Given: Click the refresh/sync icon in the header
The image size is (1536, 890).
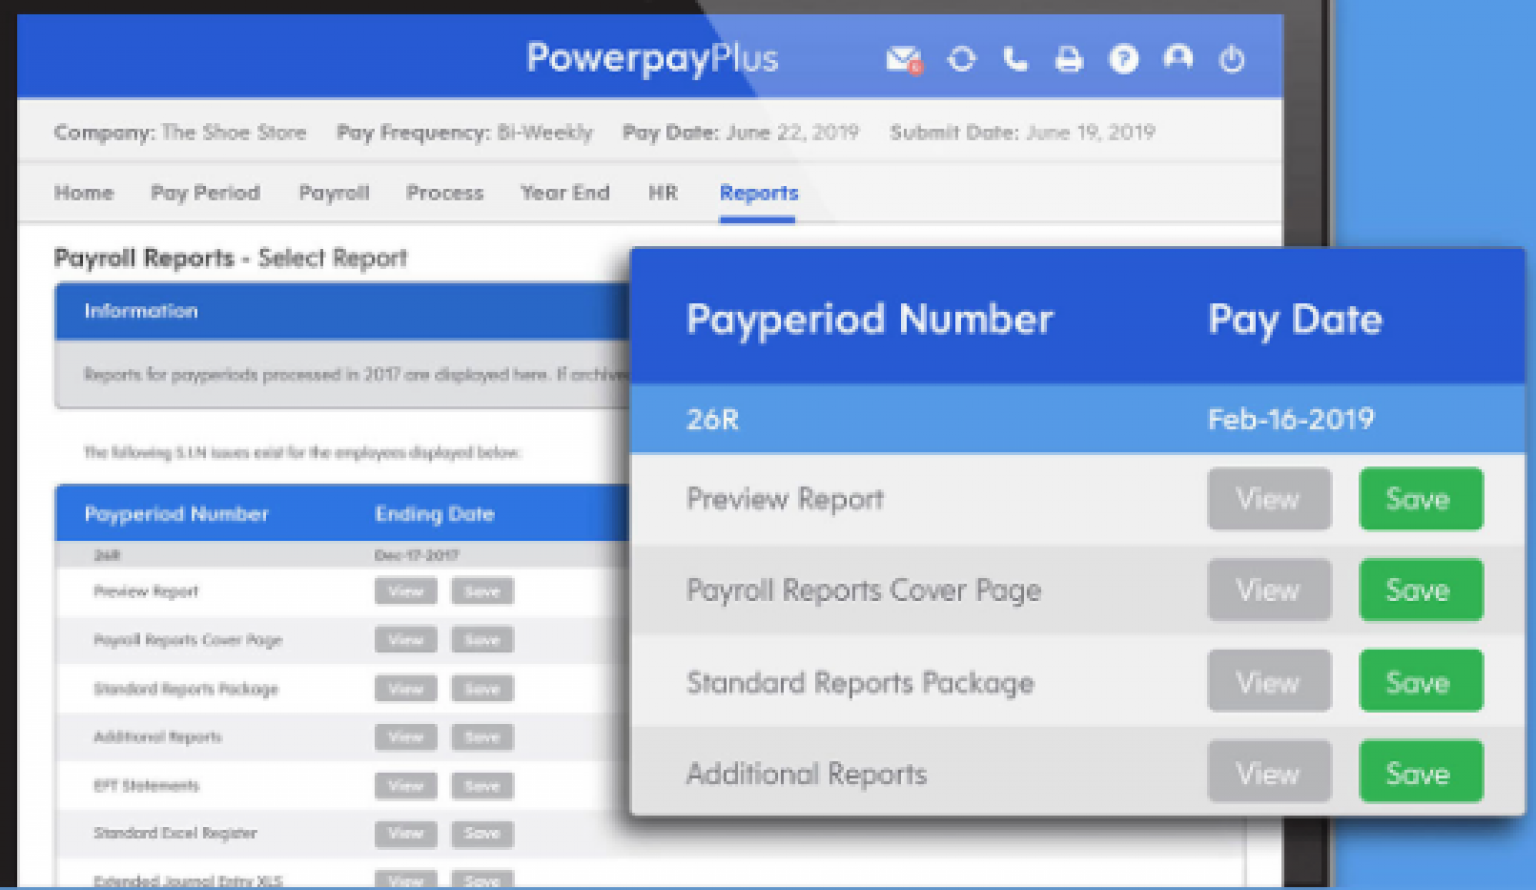Looking at the screenshot, I should (x=961, y=59).
